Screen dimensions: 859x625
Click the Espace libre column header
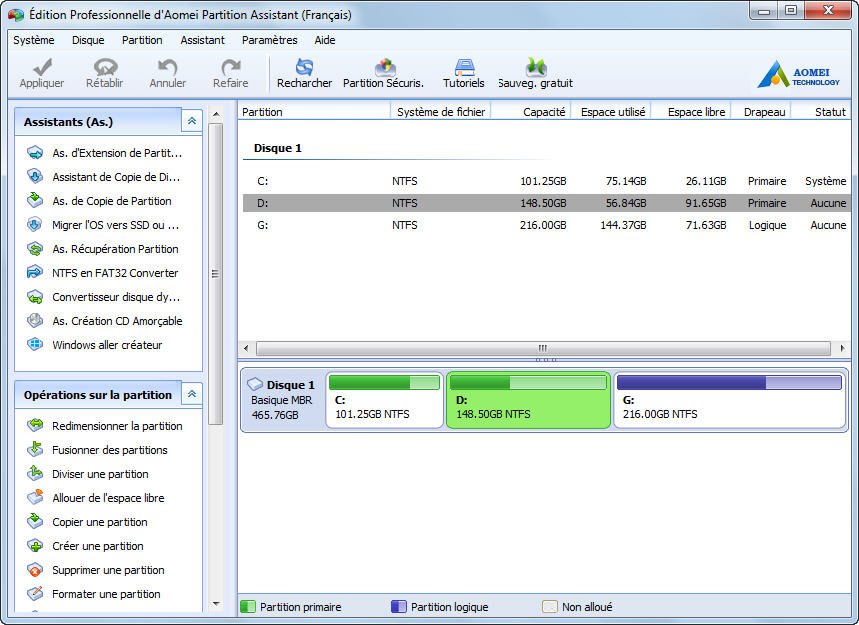click(690, 112)
